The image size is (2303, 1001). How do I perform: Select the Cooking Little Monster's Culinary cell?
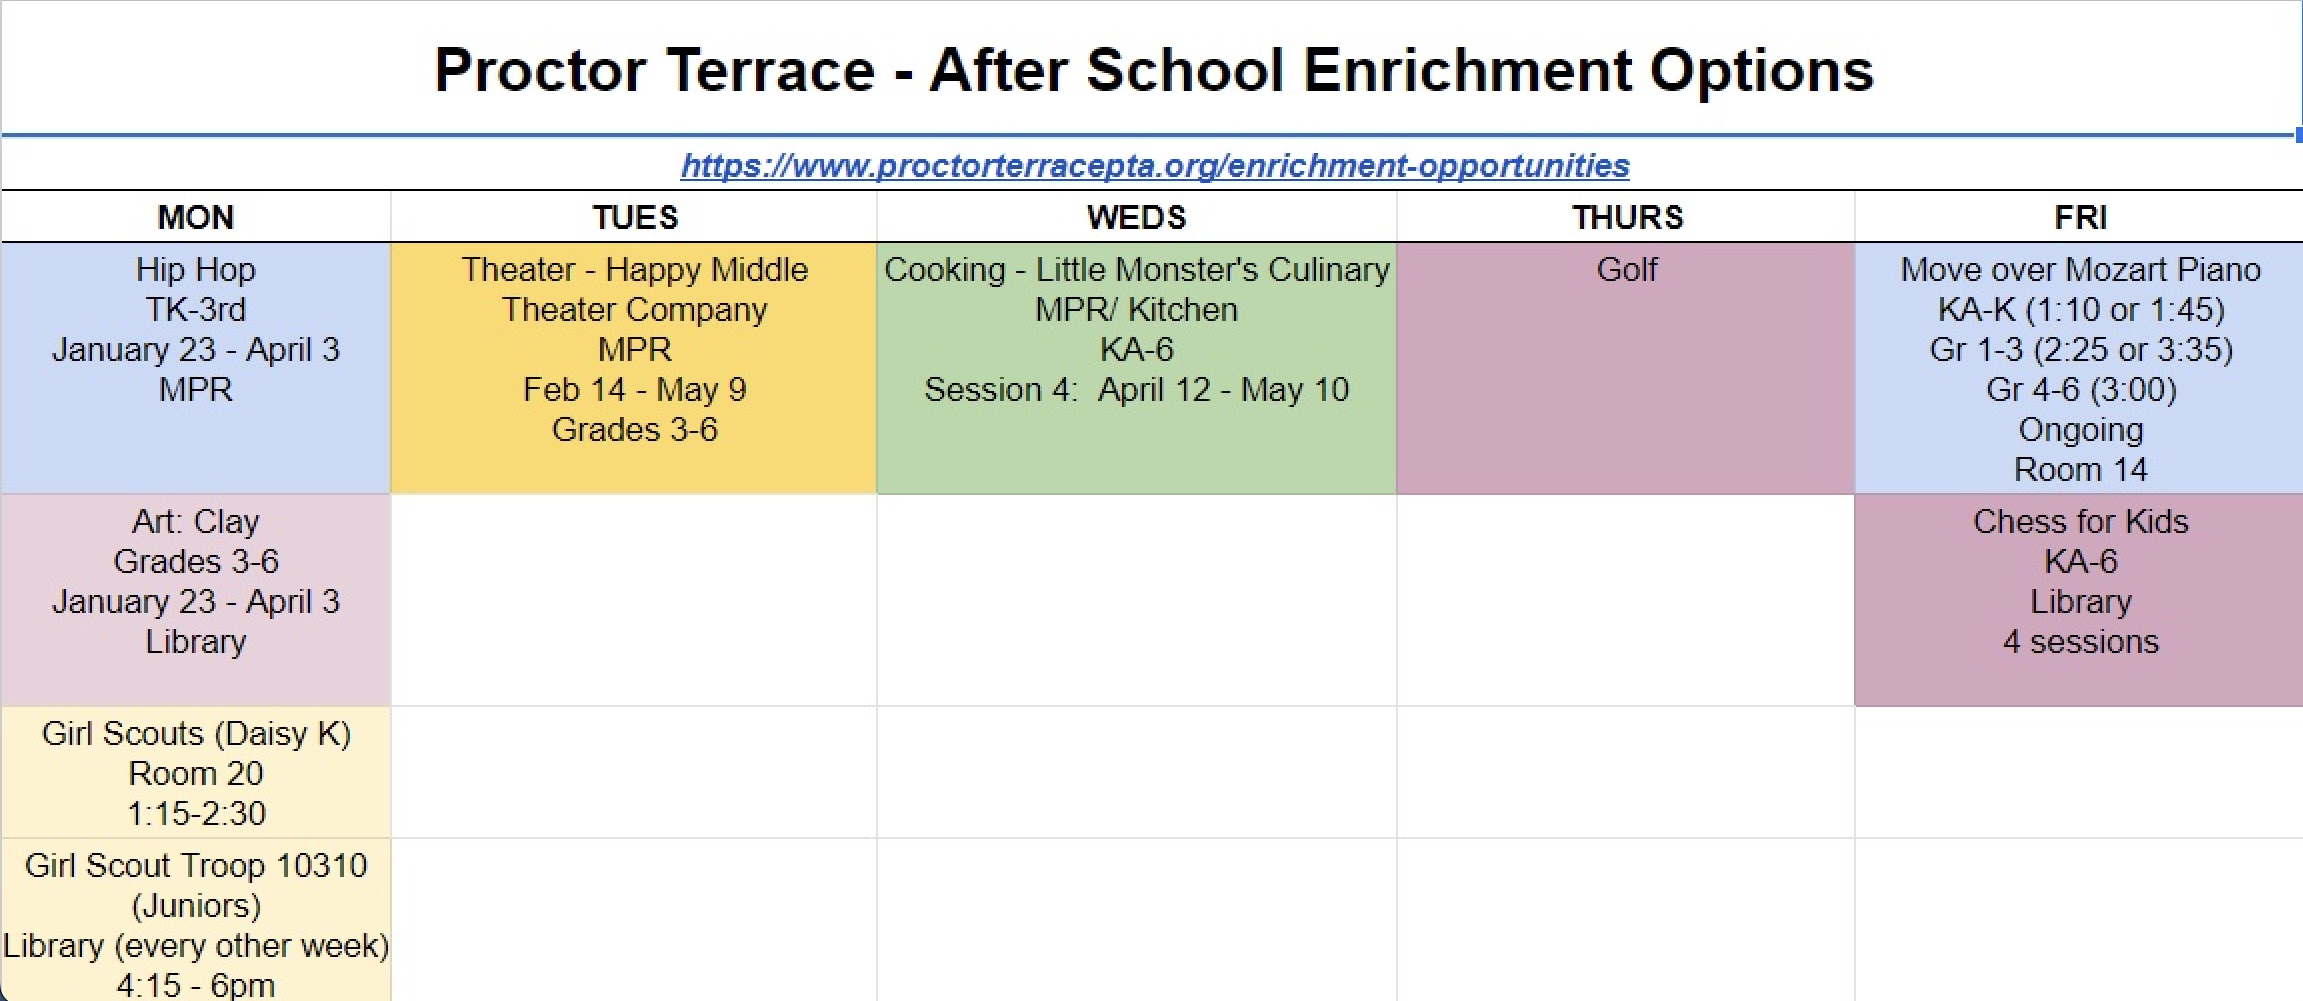[x=1137, y=368]
